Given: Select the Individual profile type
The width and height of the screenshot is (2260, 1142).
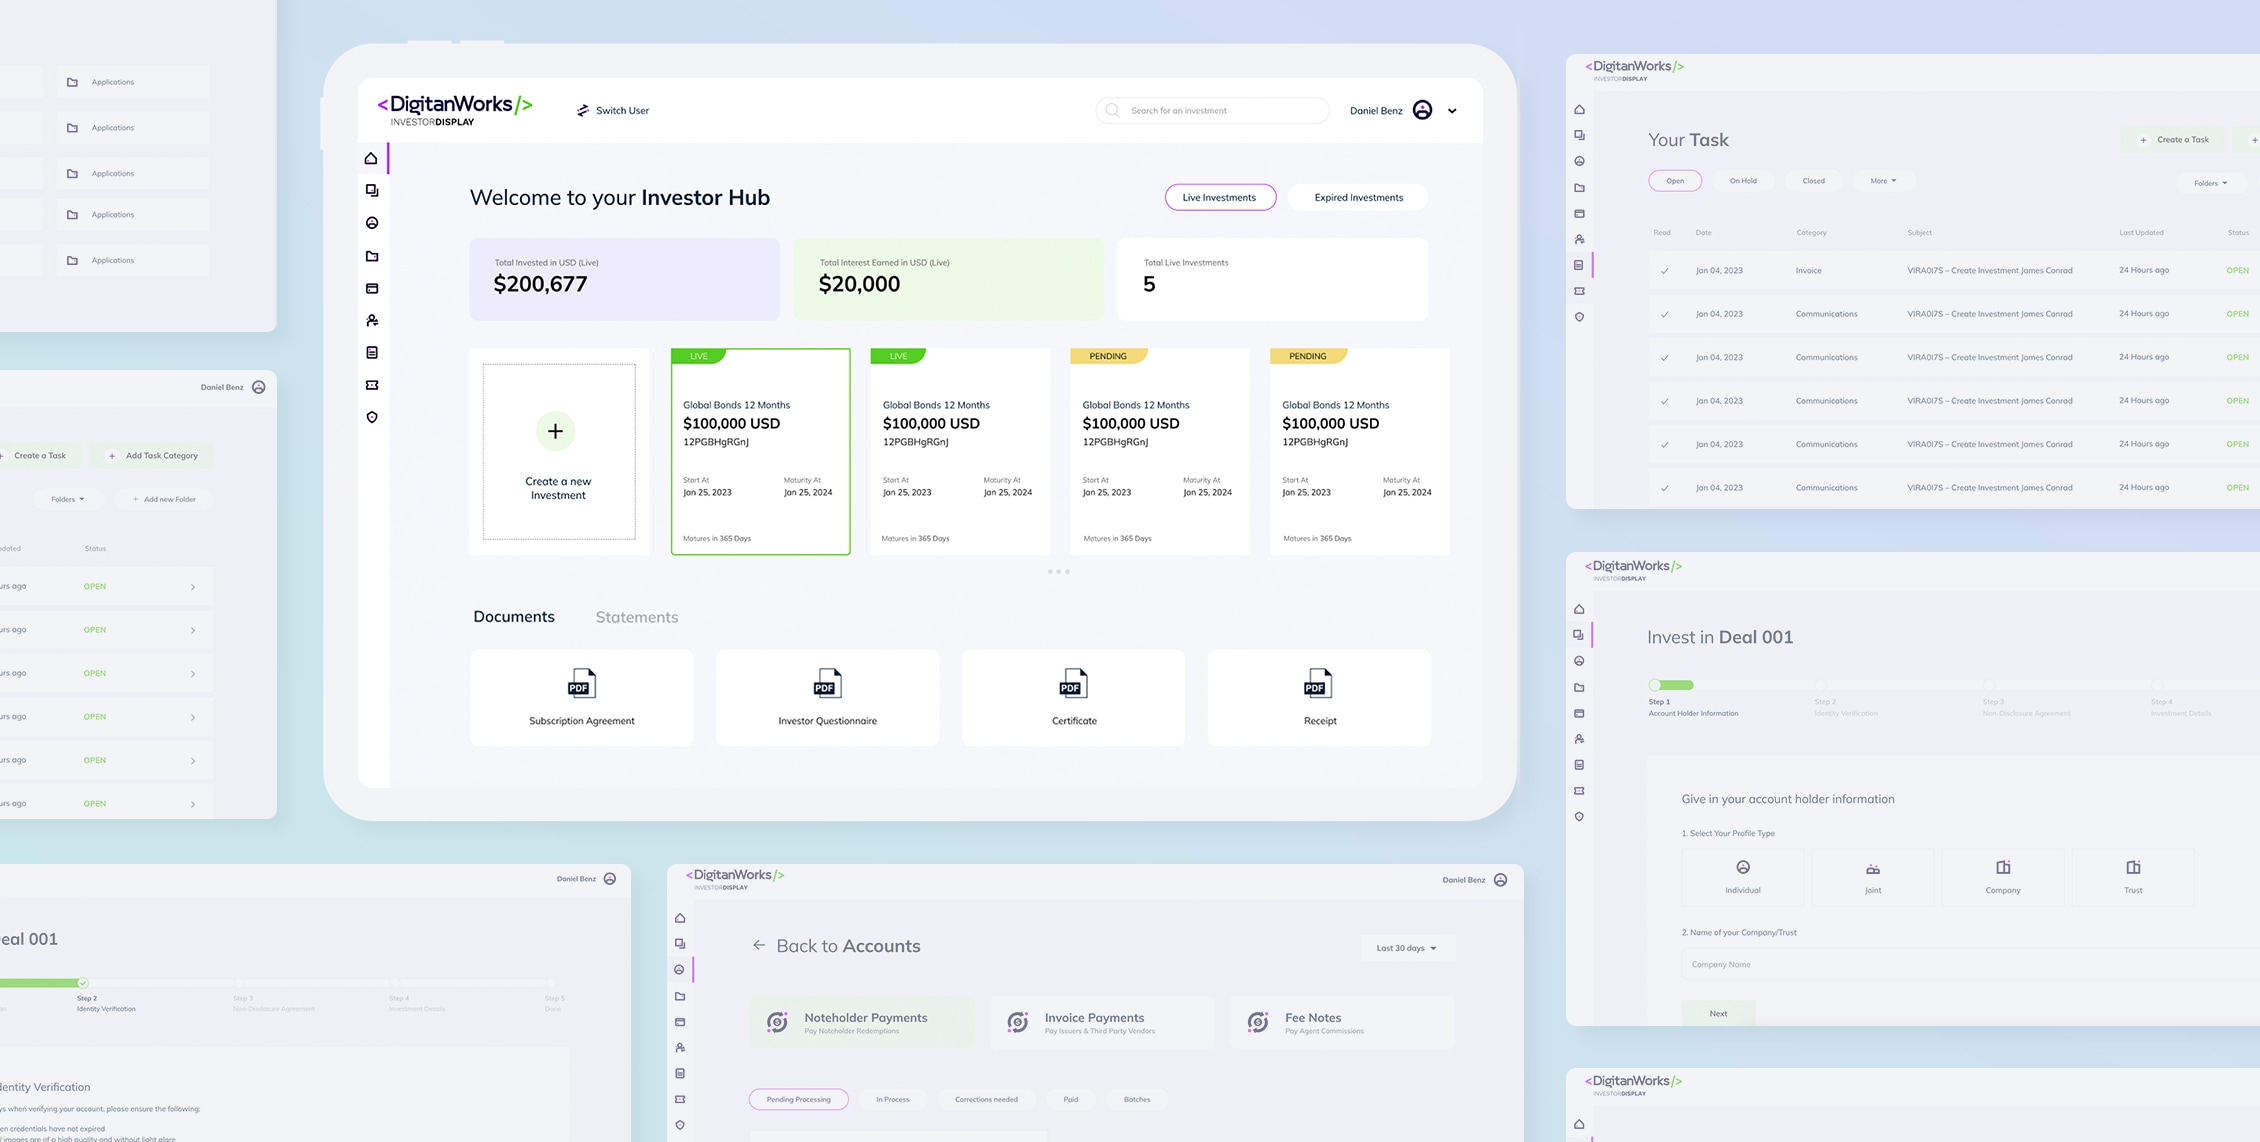Looking at the screenshot, I should (x=1743, y=876).
